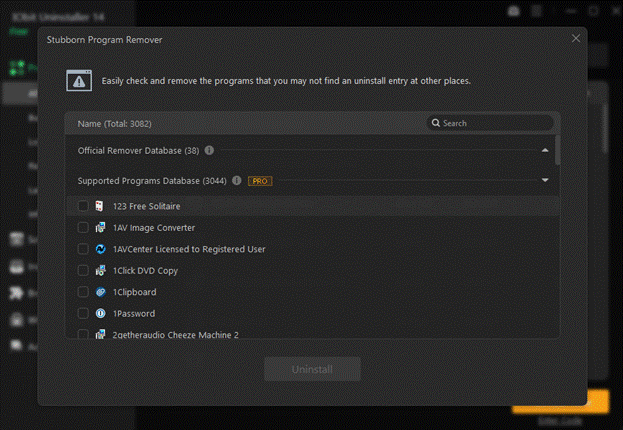Enable the 1Clipboard checkbox
623x430 pixels.
pos(83,292)
